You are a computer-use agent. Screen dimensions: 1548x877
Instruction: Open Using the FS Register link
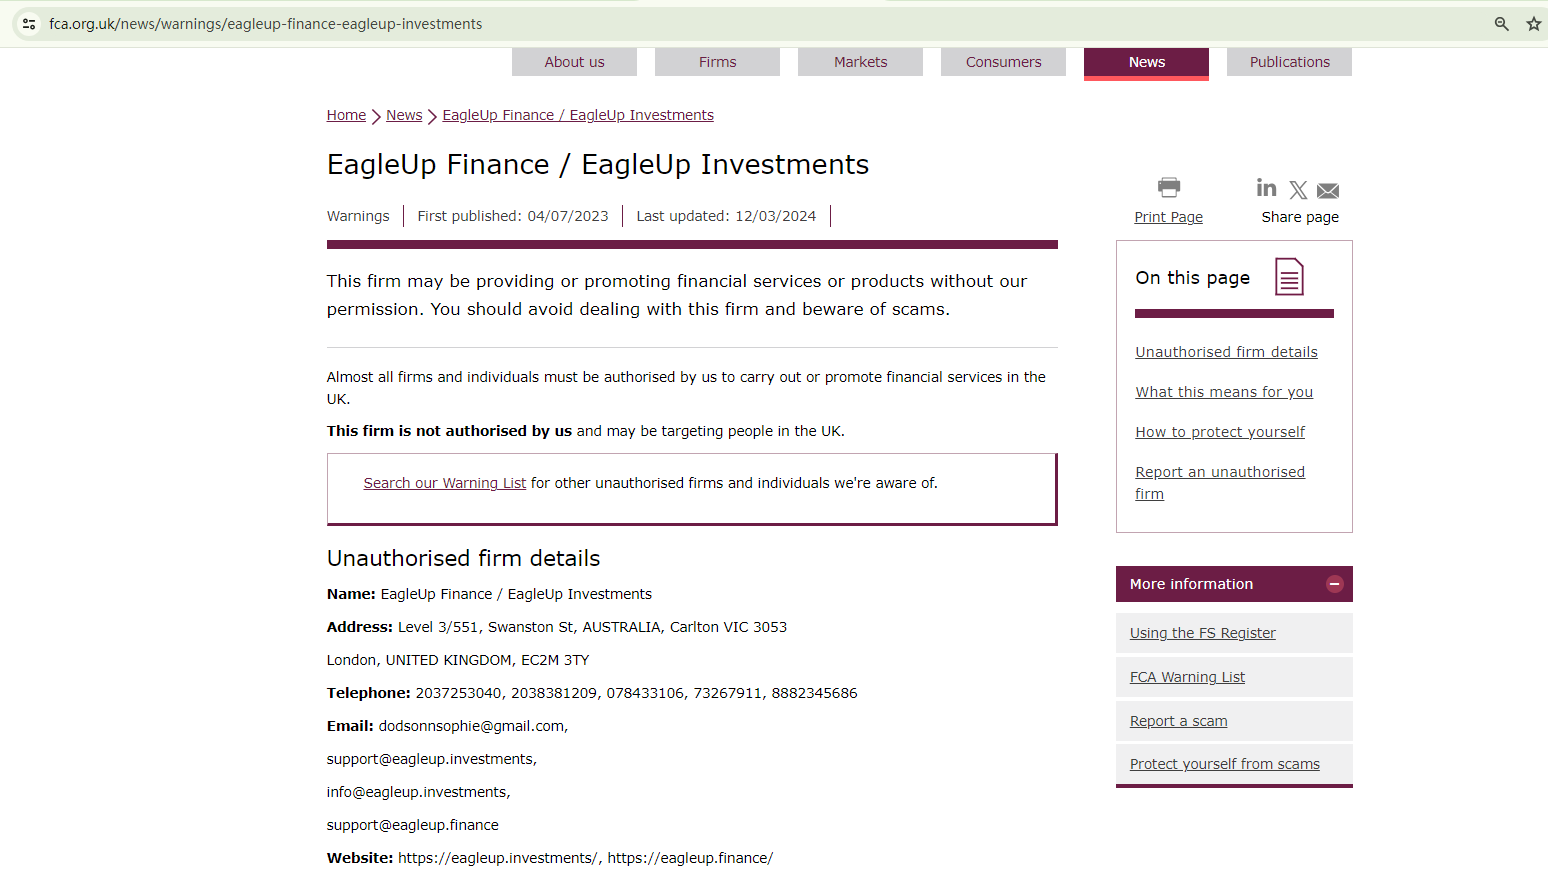tap(1202, 633)
